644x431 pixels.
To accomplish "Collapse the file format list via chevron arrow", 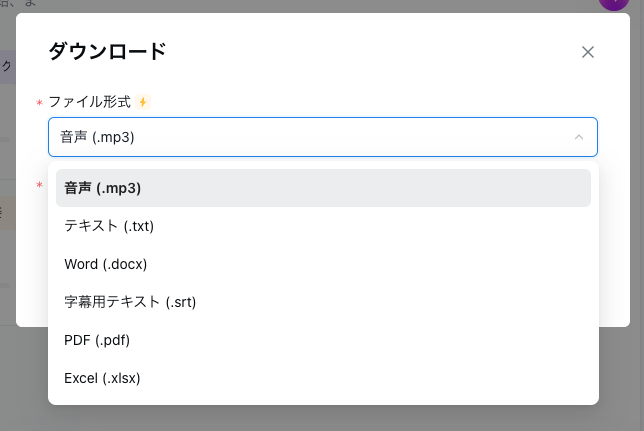I will [579, 137].
